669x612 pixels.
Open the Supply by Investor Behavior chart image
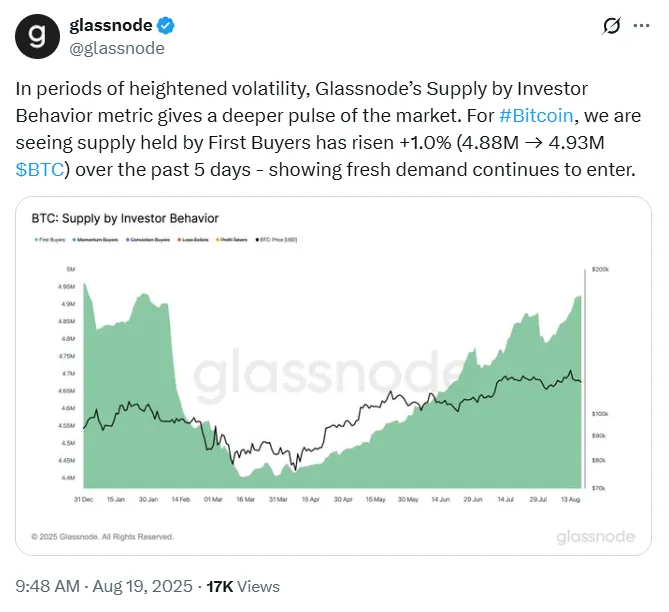(333, 376)
